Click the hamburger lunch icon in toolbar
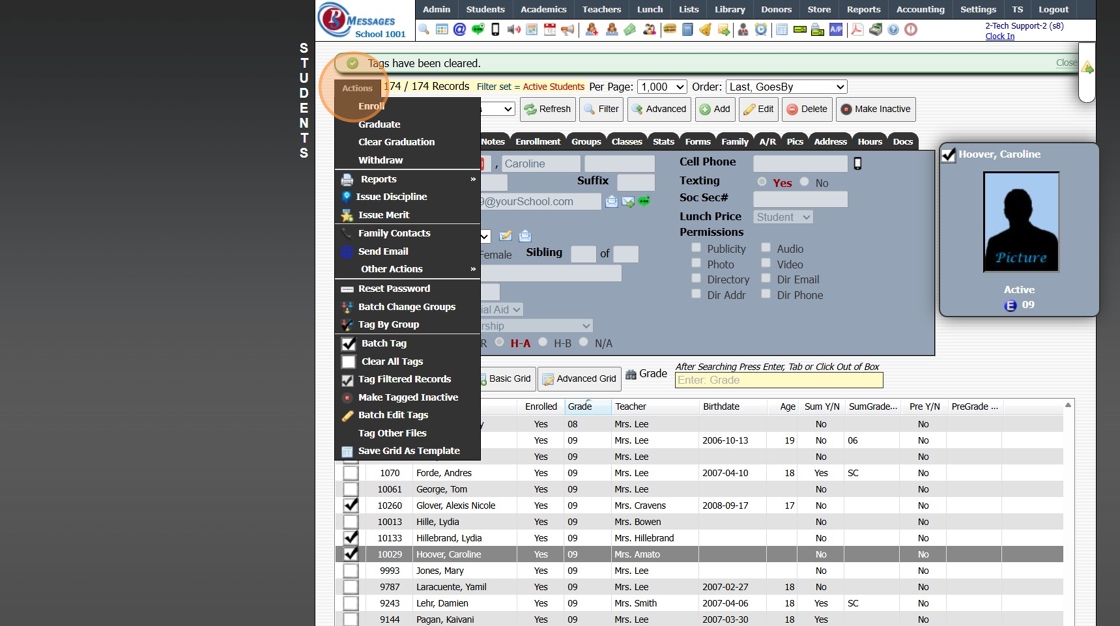Viewport: 1120px width, 626px height. (x=669, y=30)
